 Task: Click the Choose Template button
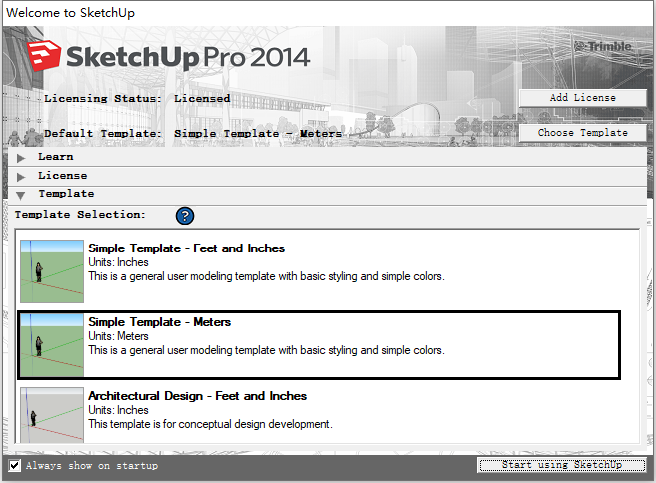pos(582,133)
